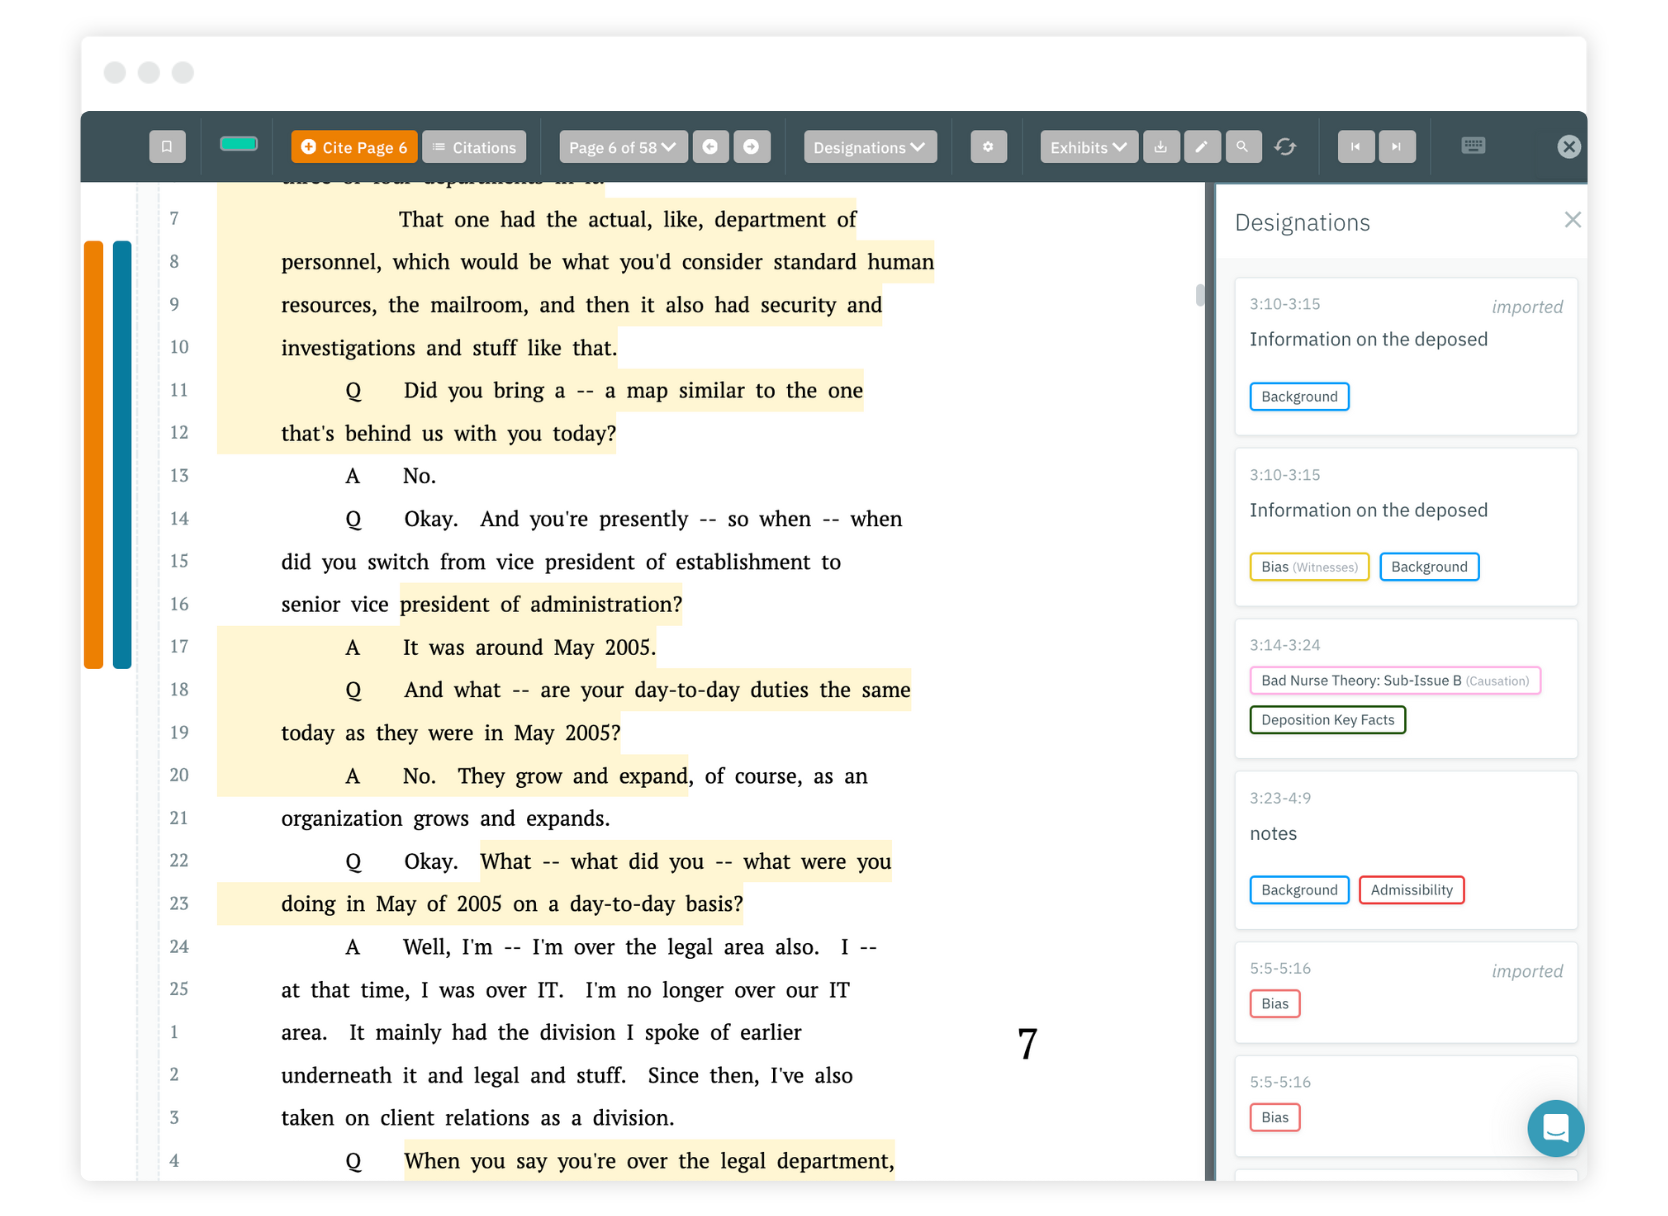Image resolution: width=1668 pixels, height=1216 pixels.
Task: Select the download transcript icon
Action: (x=1161, y=146)
